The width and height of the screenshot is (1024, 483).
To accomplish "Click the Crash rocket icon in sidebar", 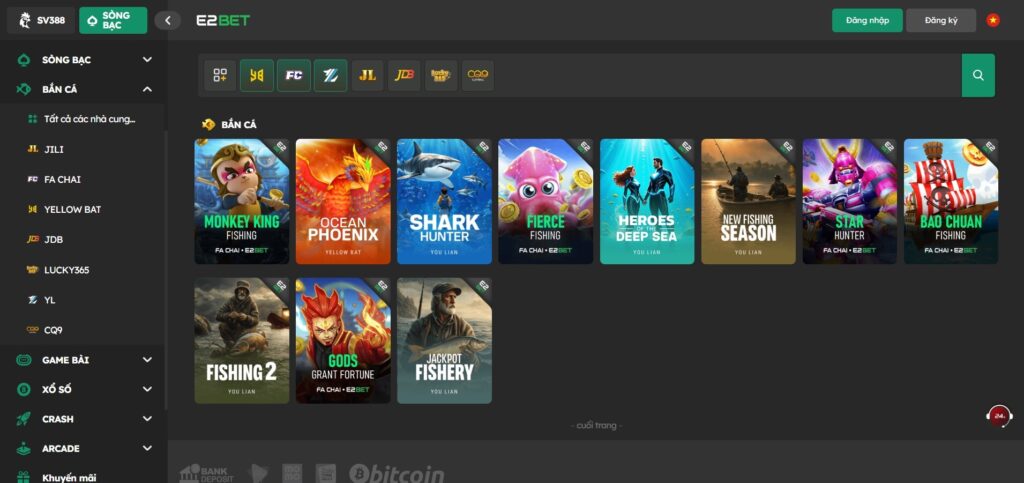I will pos(24,419).
